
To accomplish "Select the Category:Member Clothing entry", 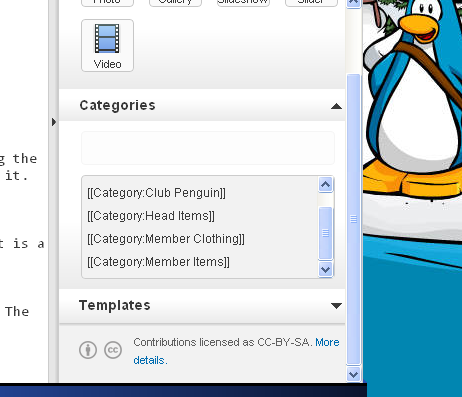I will [166, 239].
